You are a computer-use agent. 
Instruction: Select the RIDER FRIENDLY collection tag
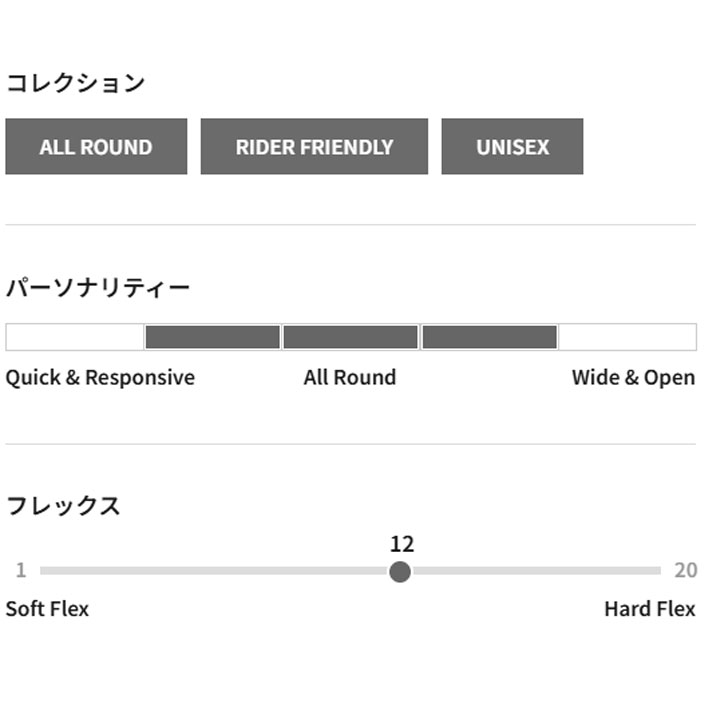(314, 147)
